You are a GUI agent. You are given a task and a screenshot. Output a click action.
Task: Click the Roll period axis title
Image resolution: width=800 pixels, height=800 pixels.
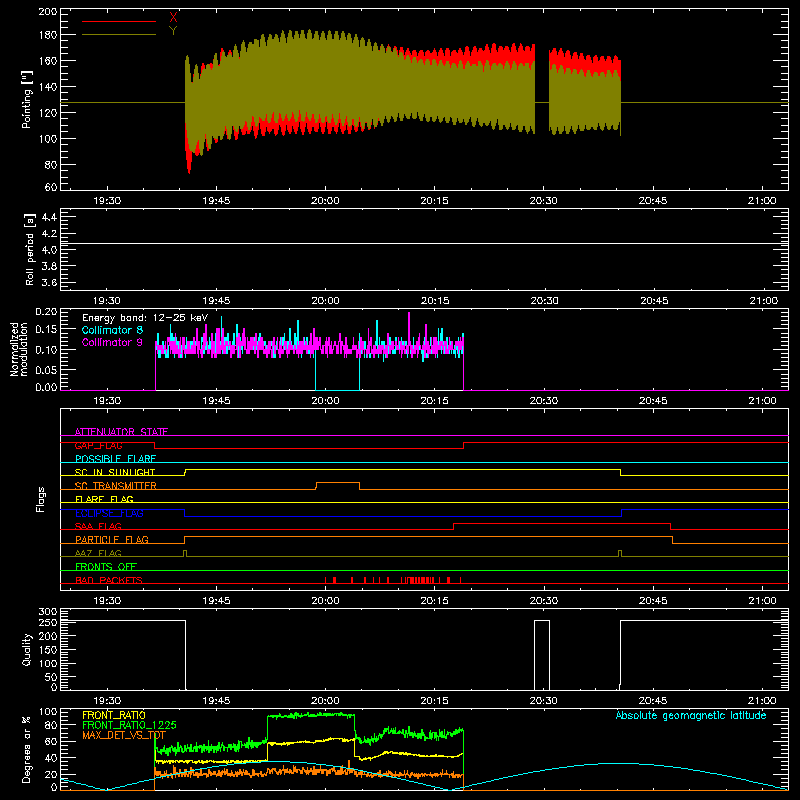pos(30,249)
